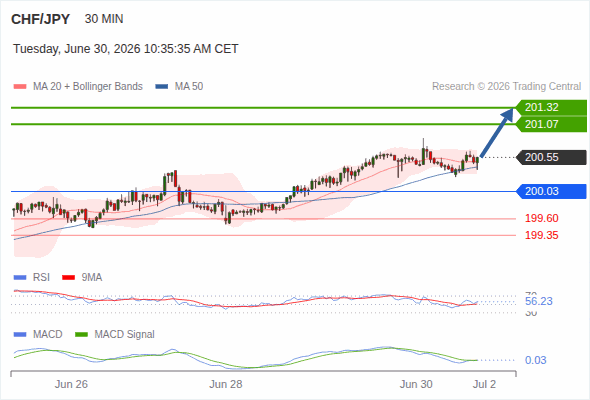Click the MACD Signal green legend marker
Image resolution: width=590 pixels, height=400 pixels.
pyautogui.click(x=81, y=335)
